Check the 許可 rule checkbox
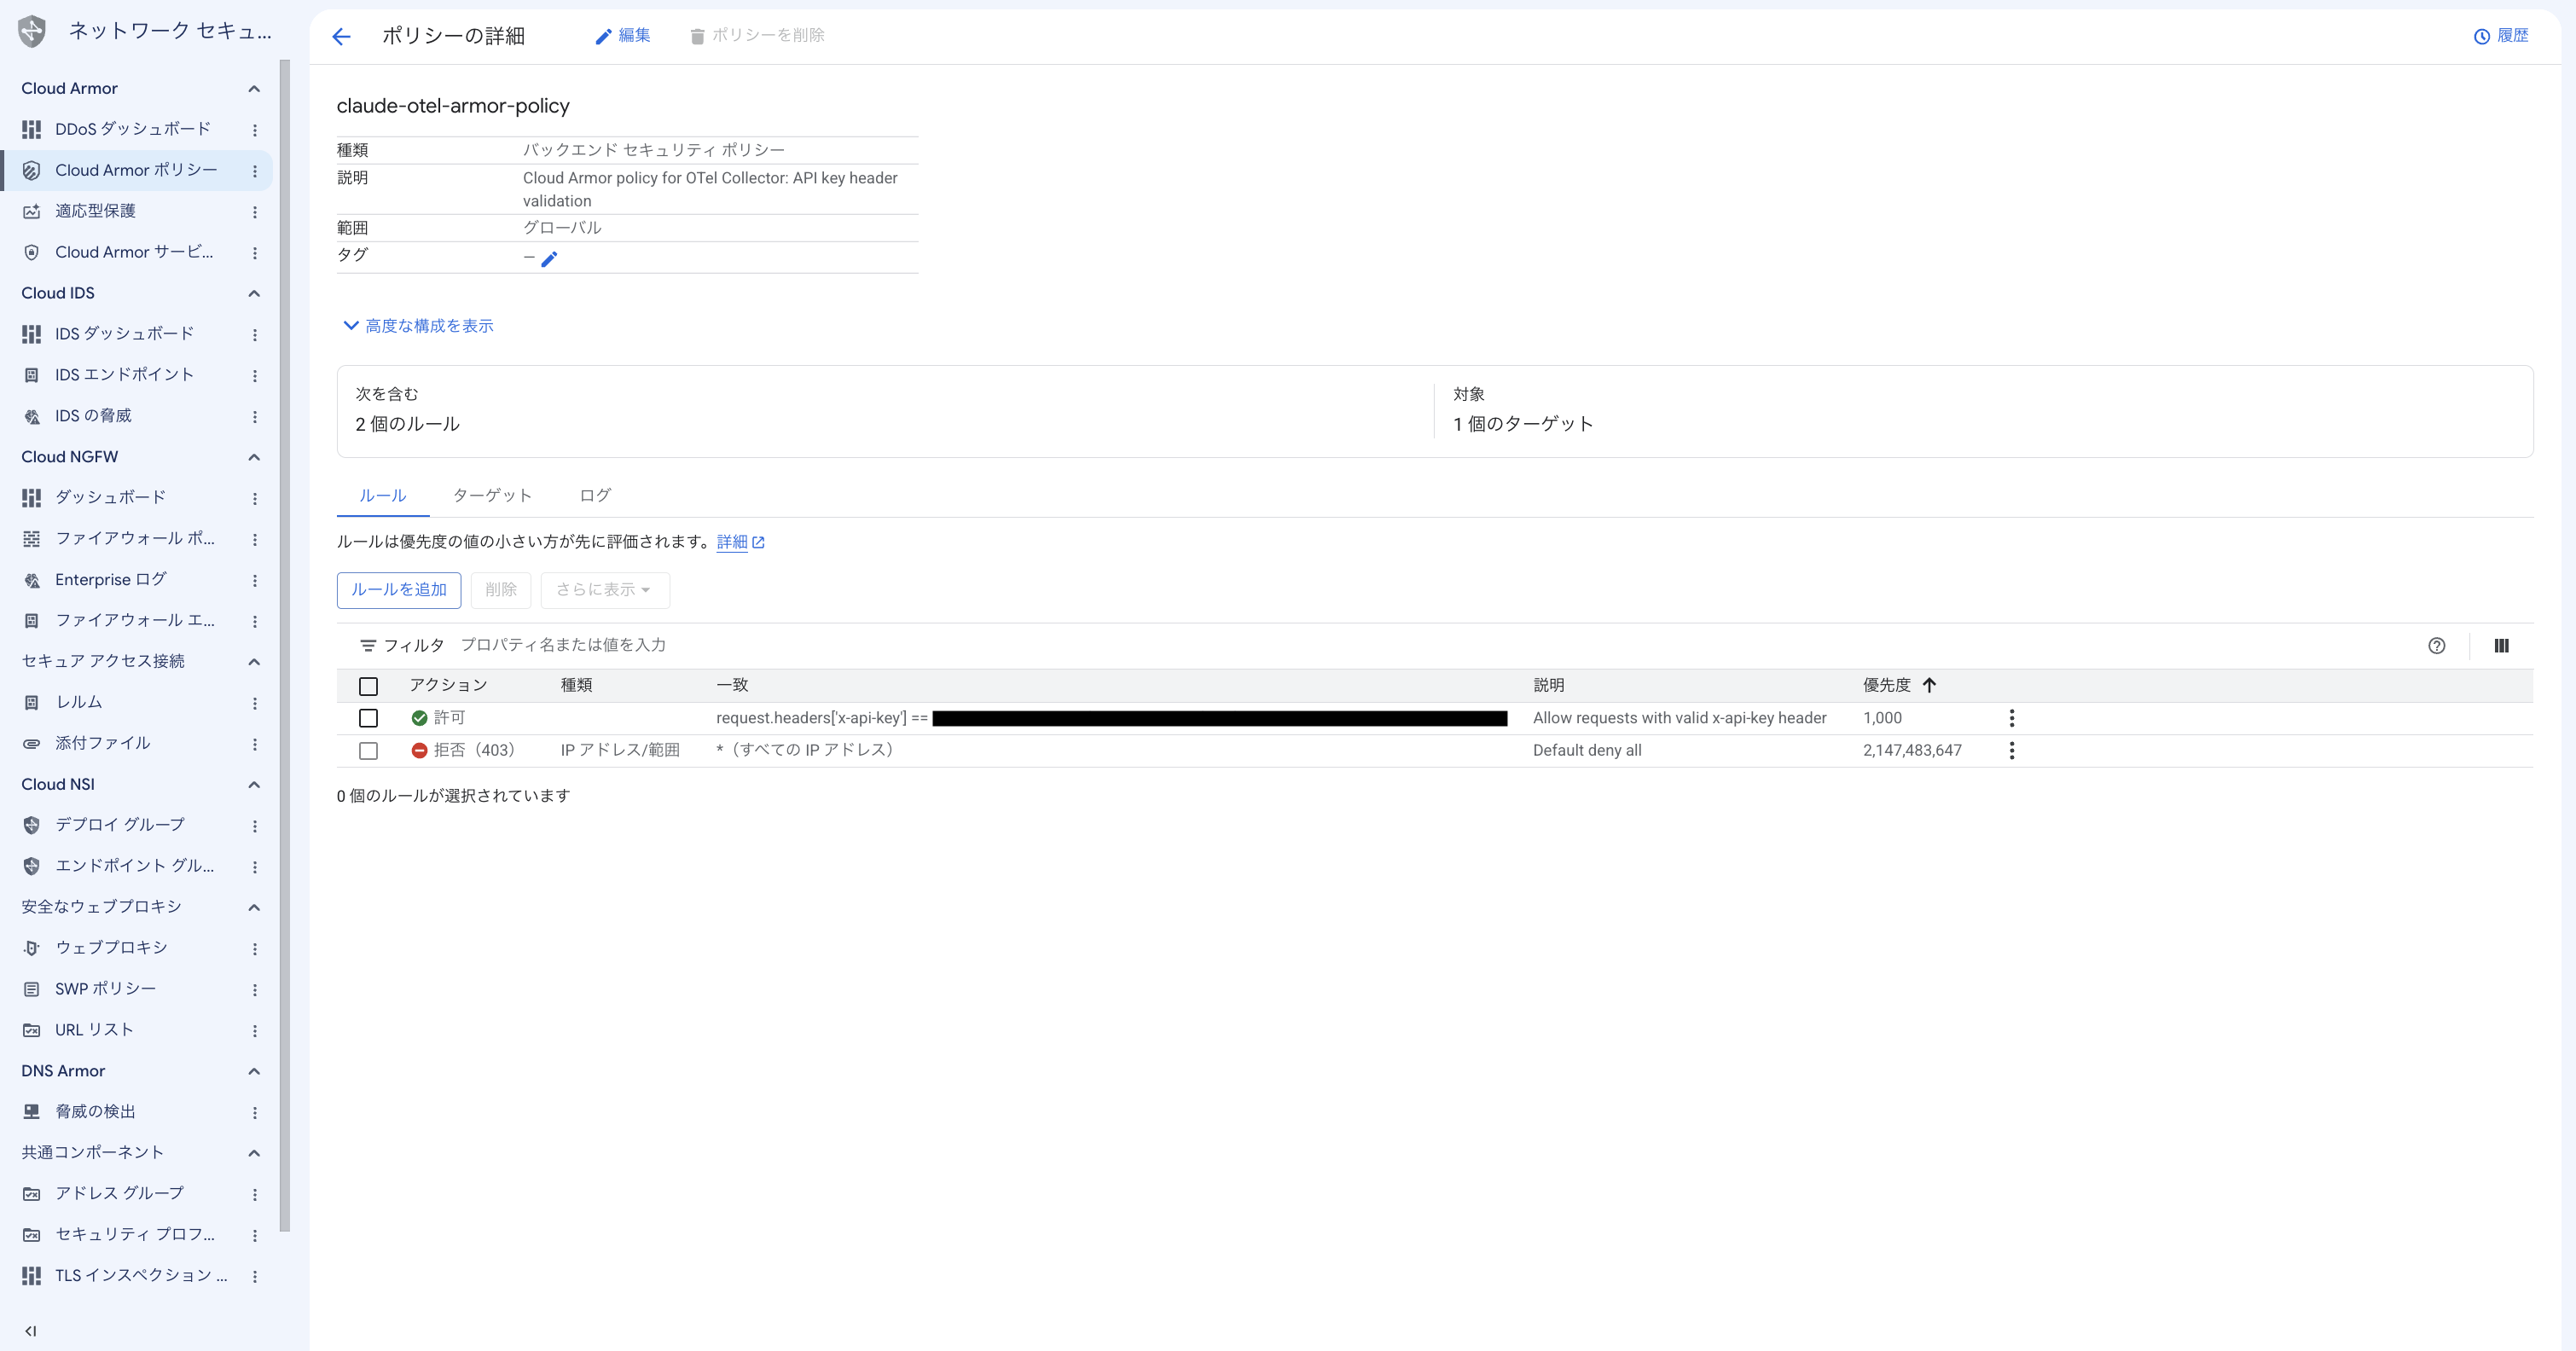The image size is (2576, 1351). (x=368, y=718)
